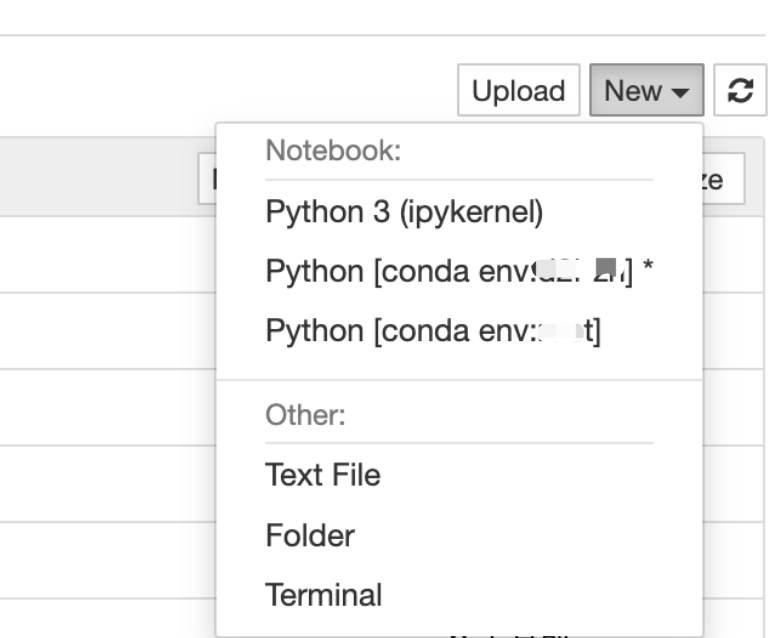Create a Python 3 (ipykernel) notebook

tap(403, 212)
